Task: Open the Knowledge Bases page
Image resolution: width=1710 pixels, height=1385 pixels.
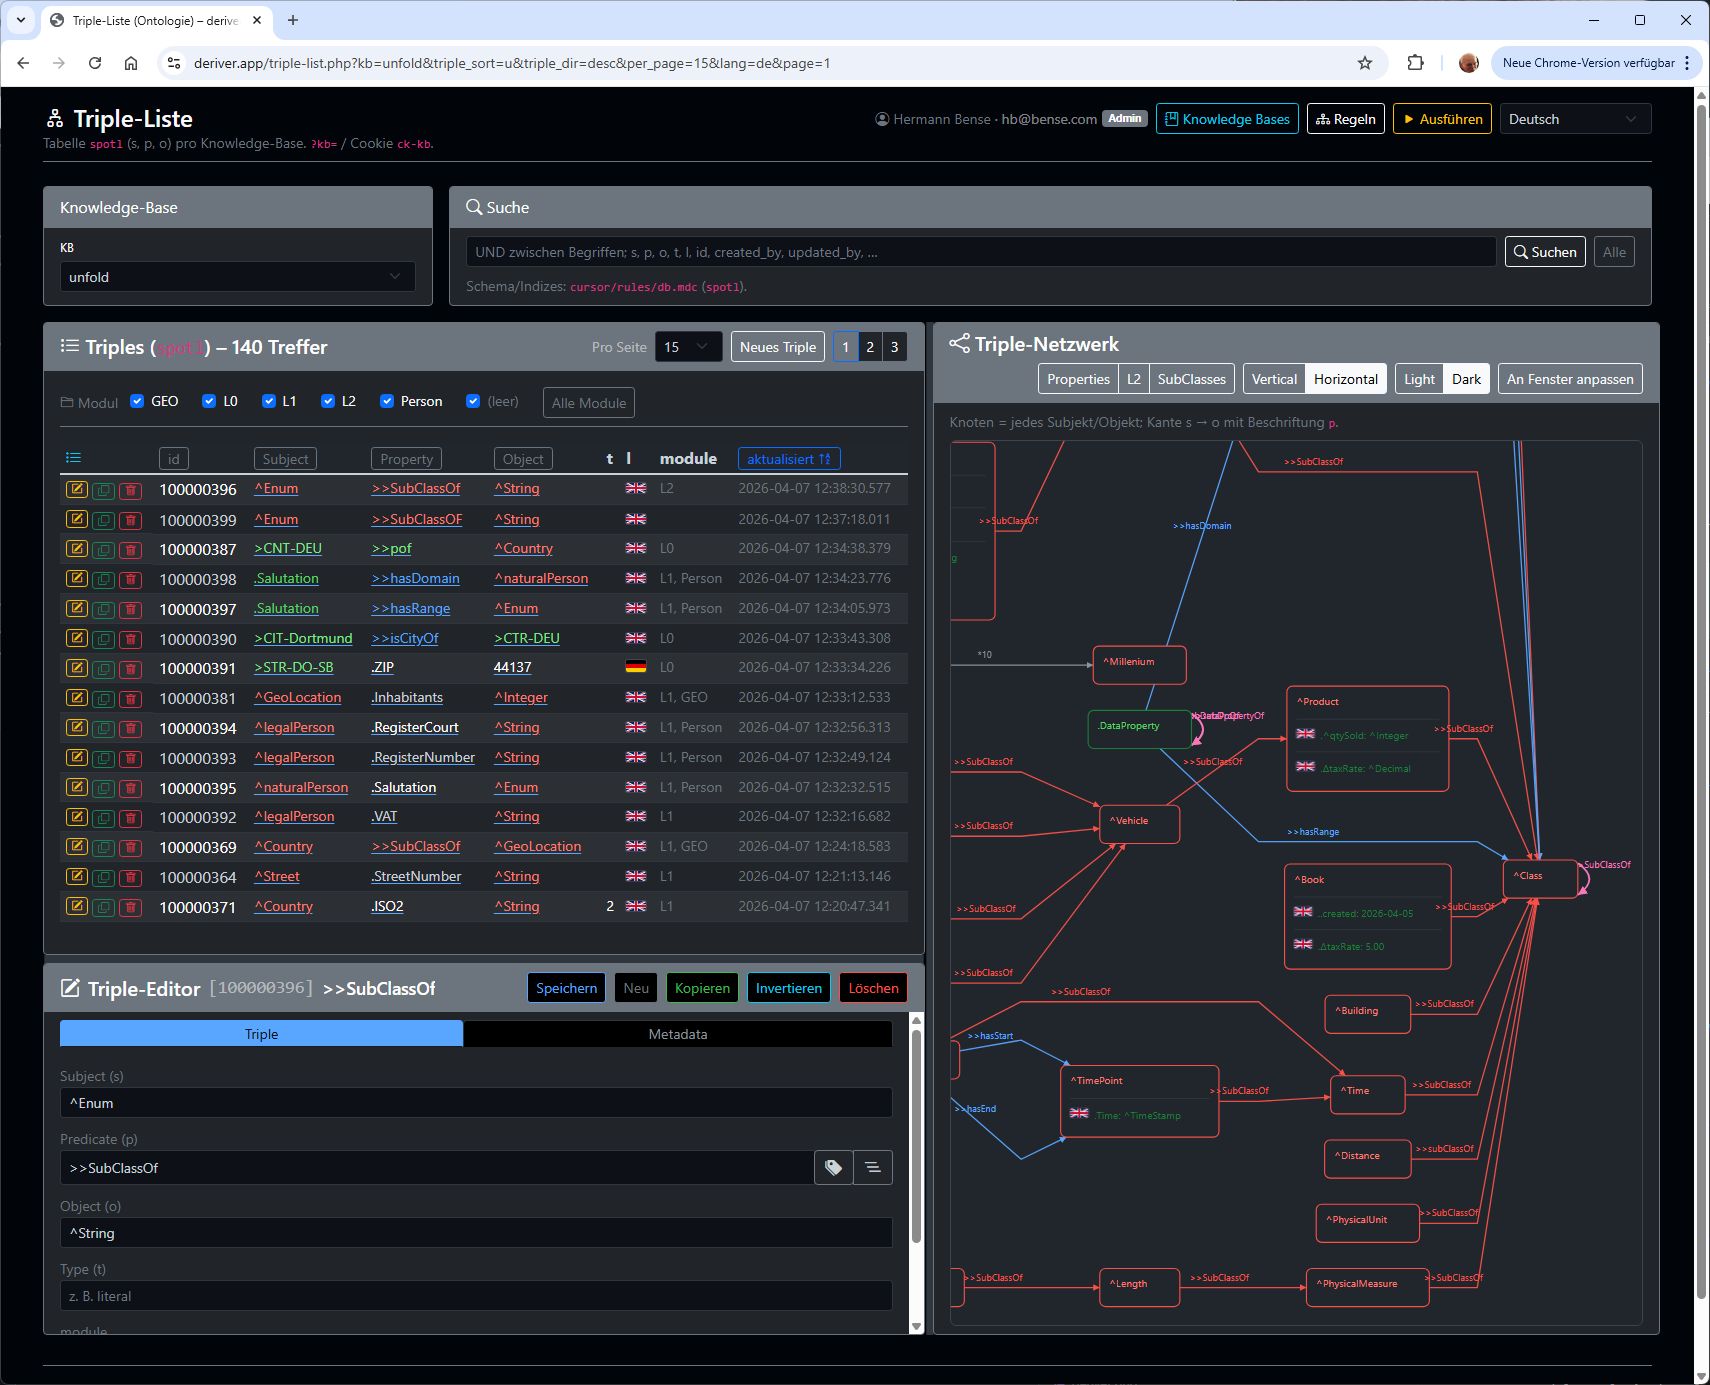Action: (x=1227, y=119)
